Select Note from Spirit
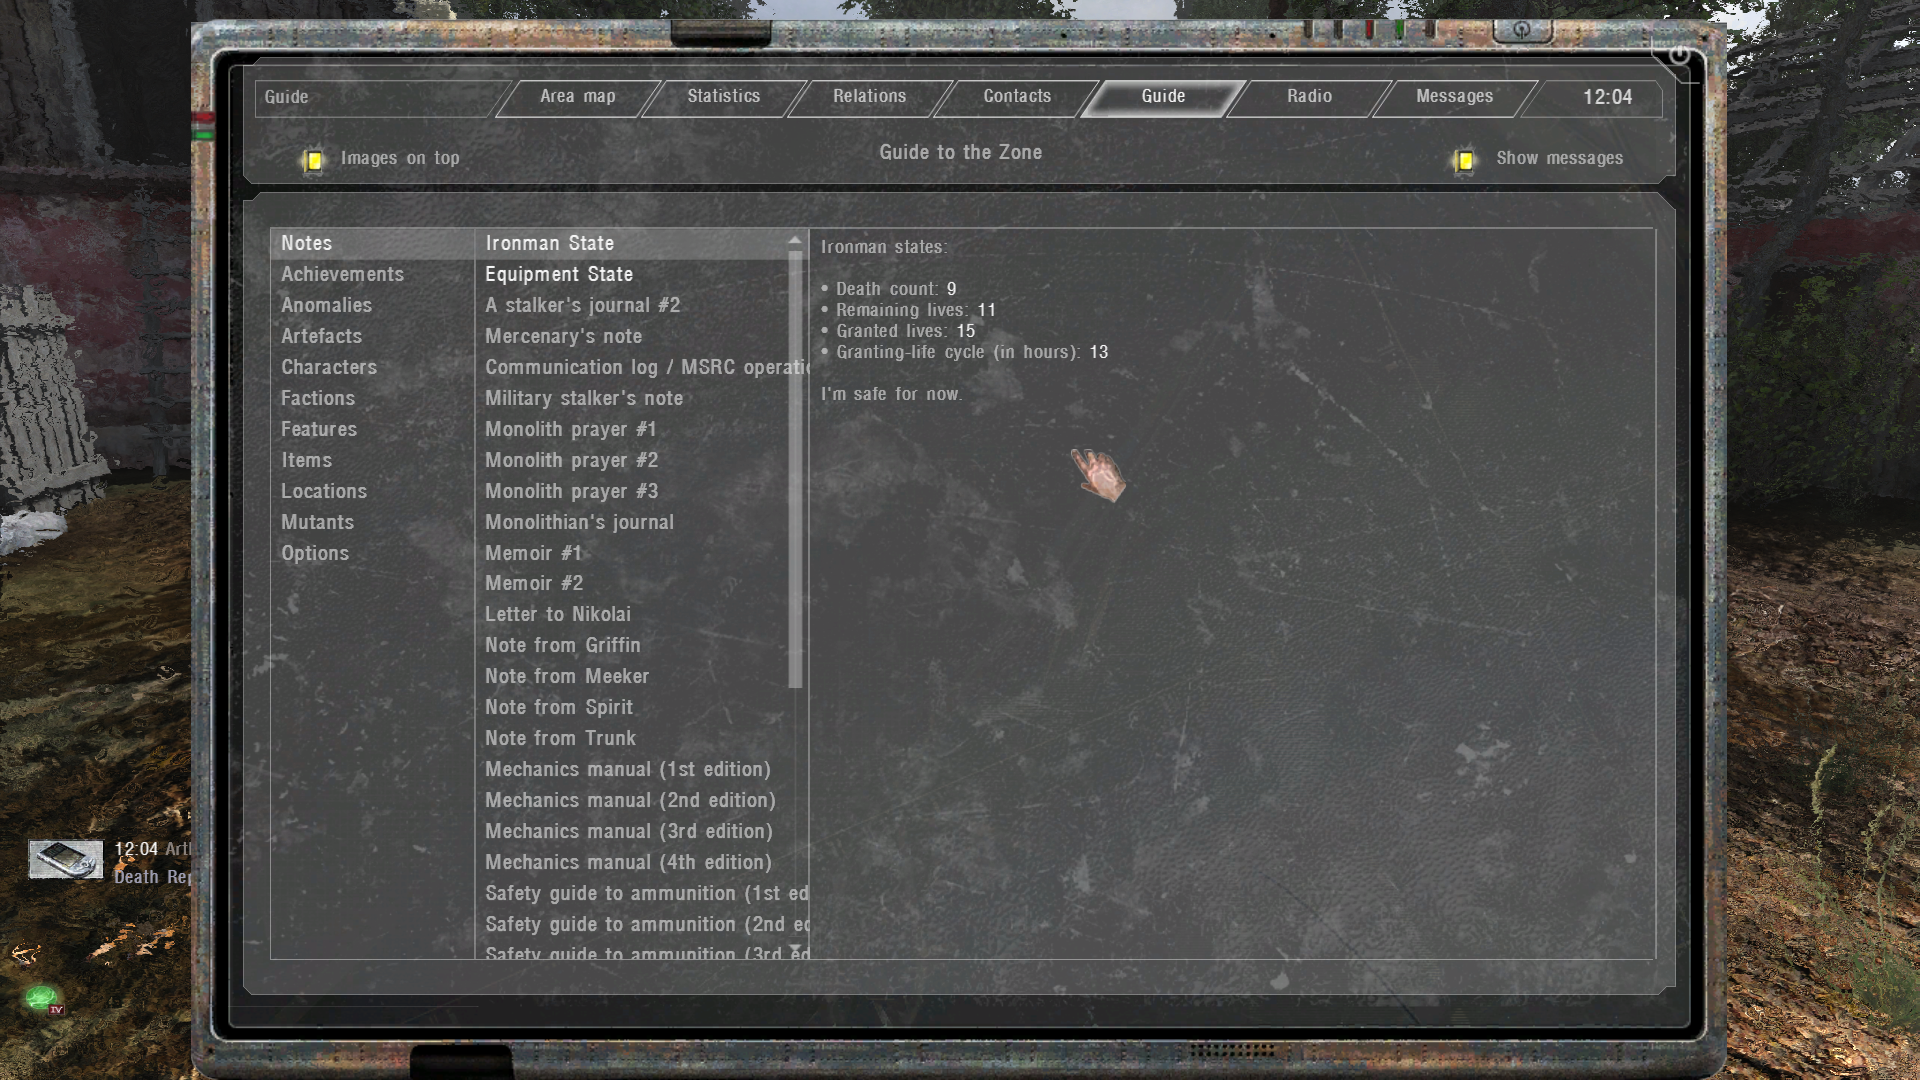This screenshot has height=1080, width=1920. pos(632,708)
